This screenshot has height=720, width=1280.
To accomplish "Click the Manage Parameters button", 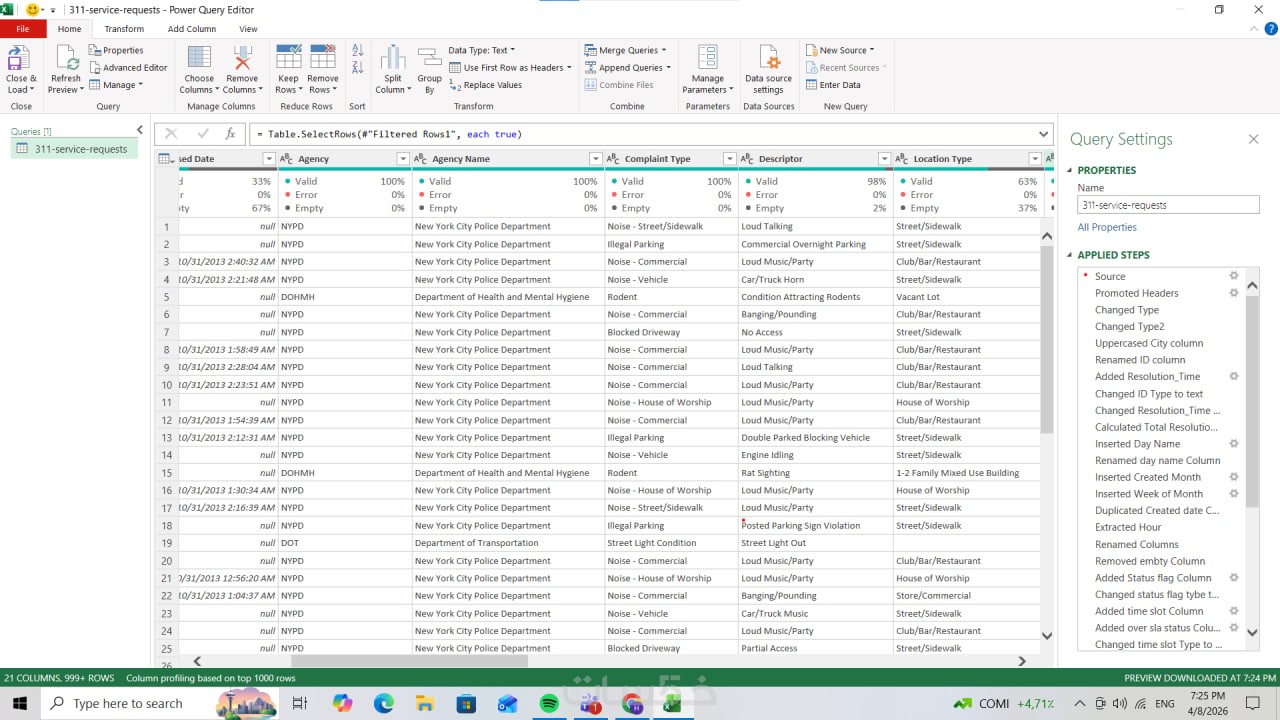I will tap(707, 69).
